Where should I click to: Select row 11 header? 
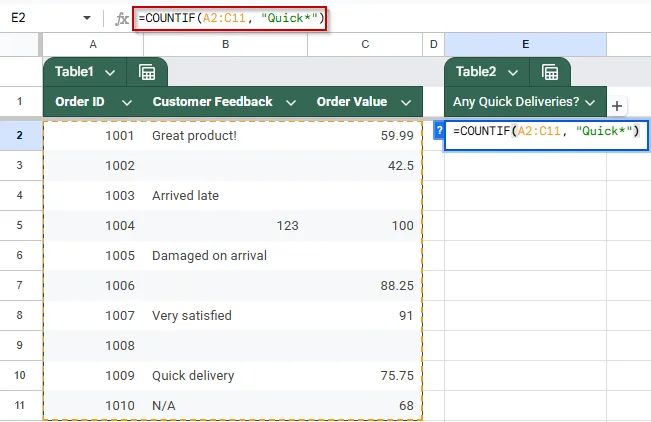(20, 405)
